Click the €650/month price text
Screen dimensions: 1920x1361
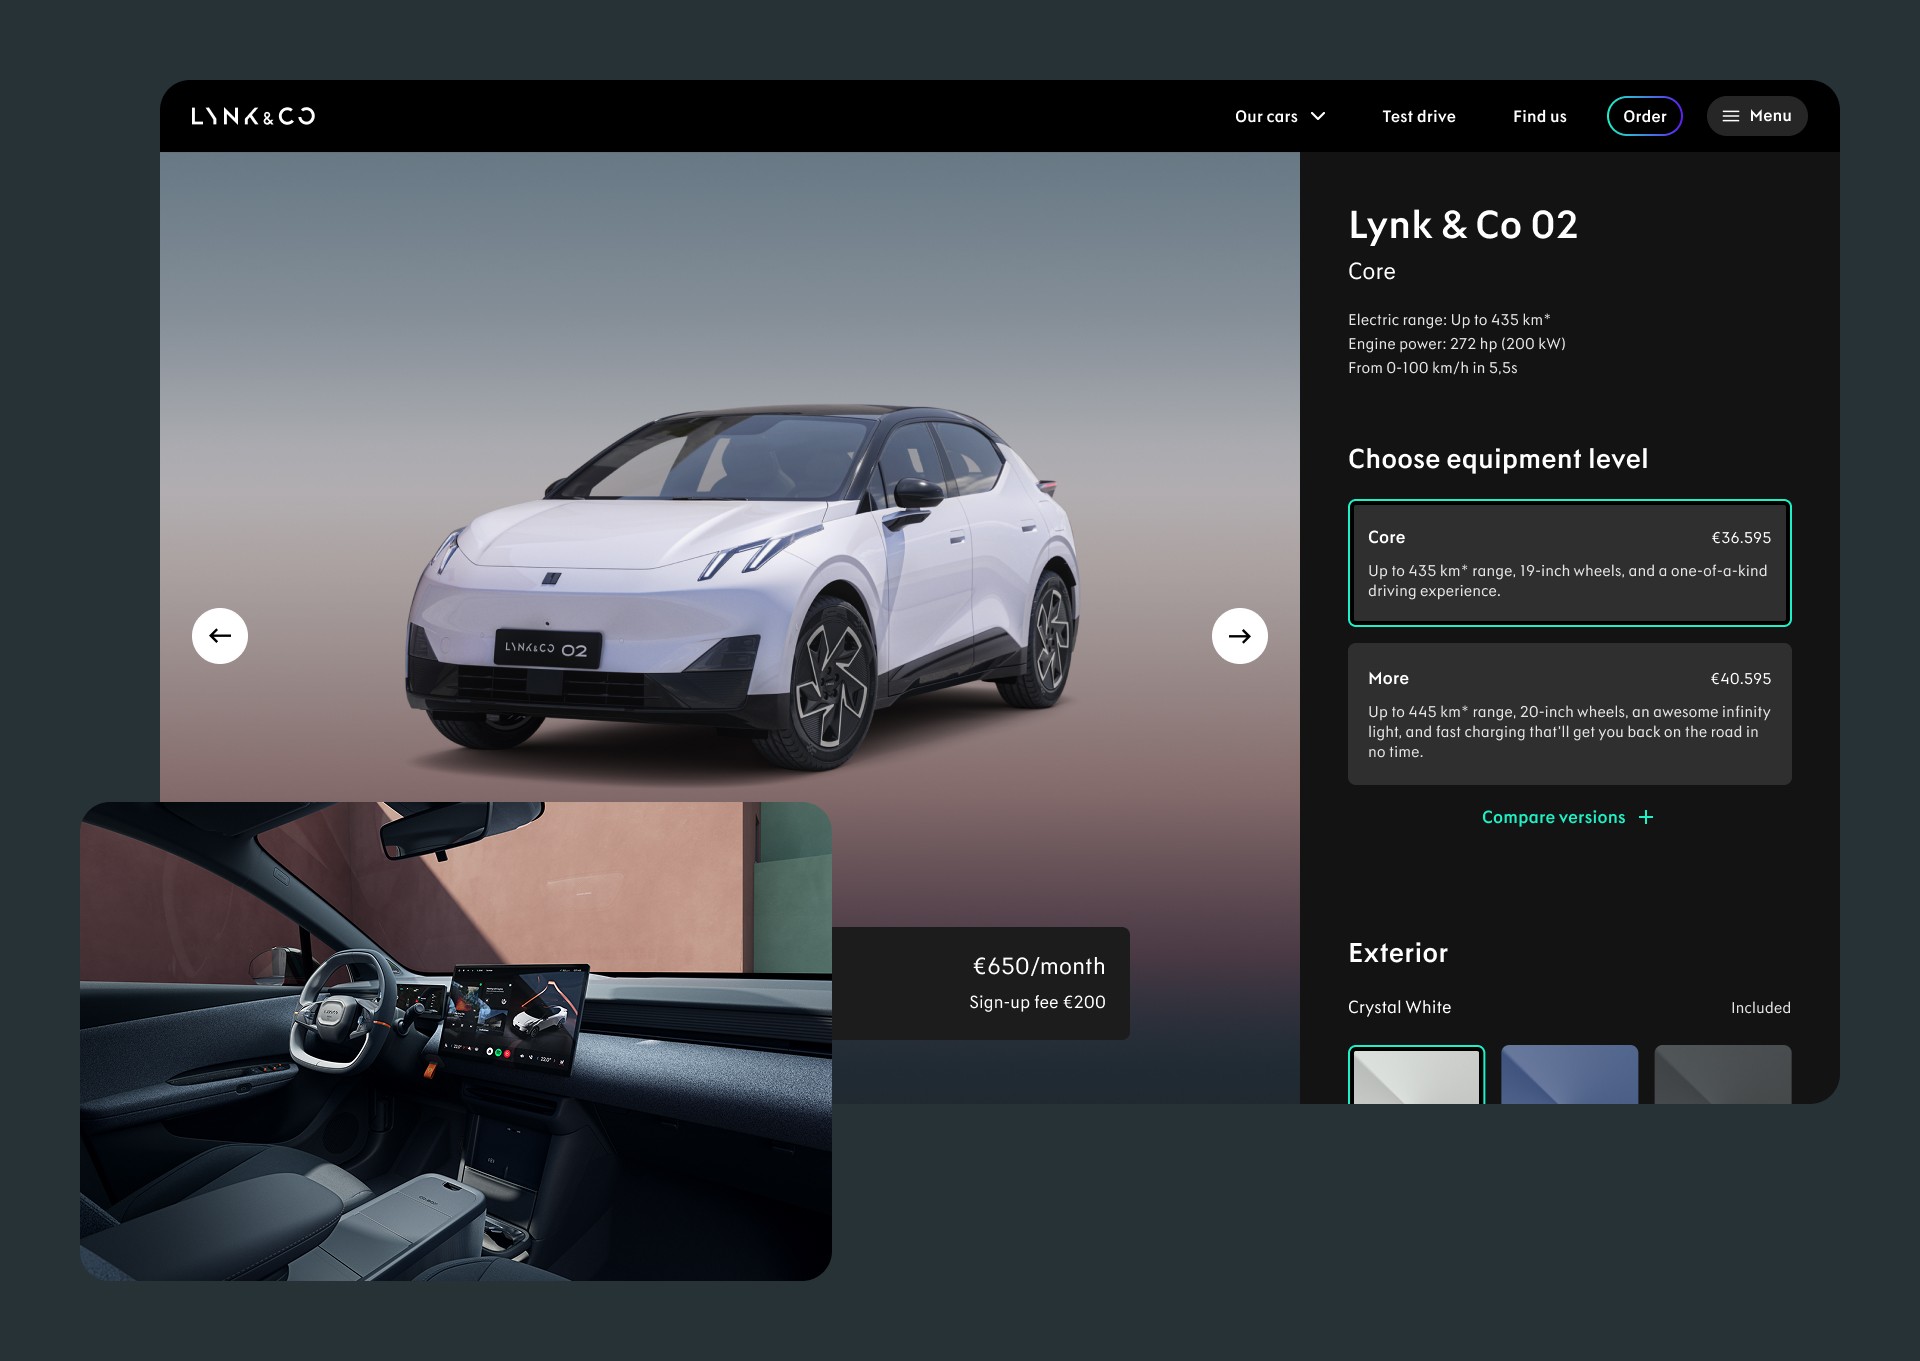pyautogui.click(x=1039, y=966)
